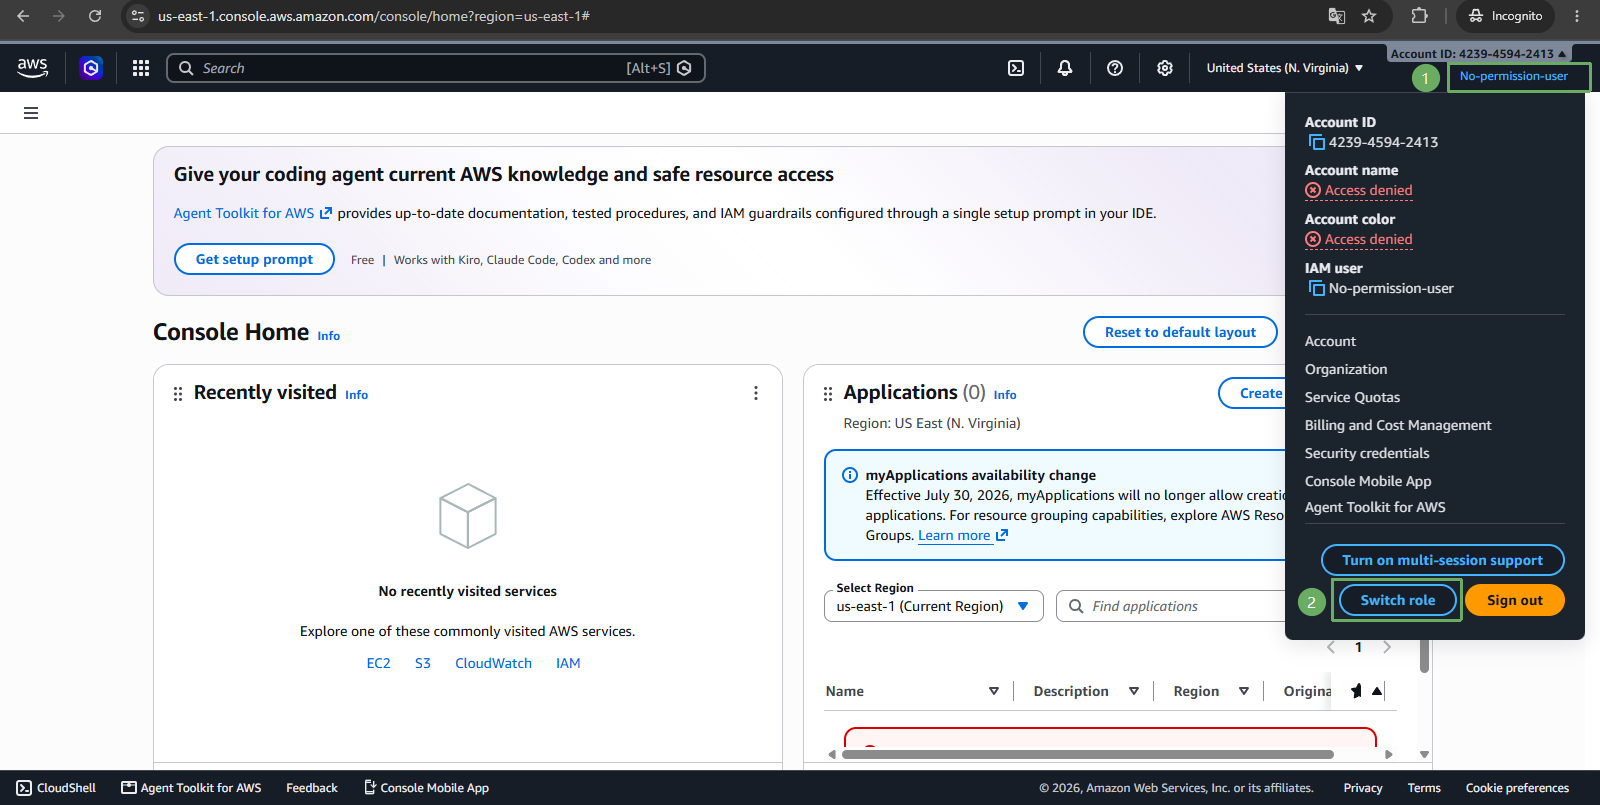Open the EC2 service link
The width and height of the screenshot is (1600, 805).
(378, 663)
